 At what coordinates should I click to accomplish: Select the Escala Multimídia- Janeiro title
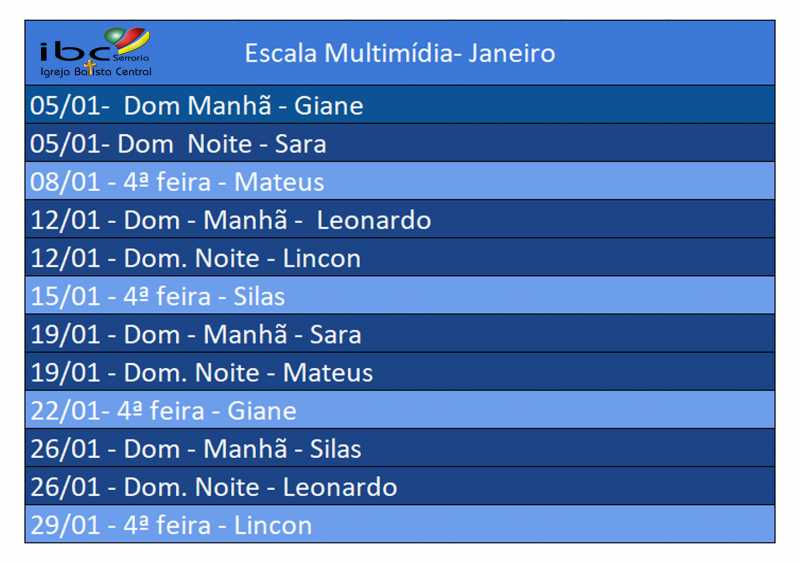(400, 53)
